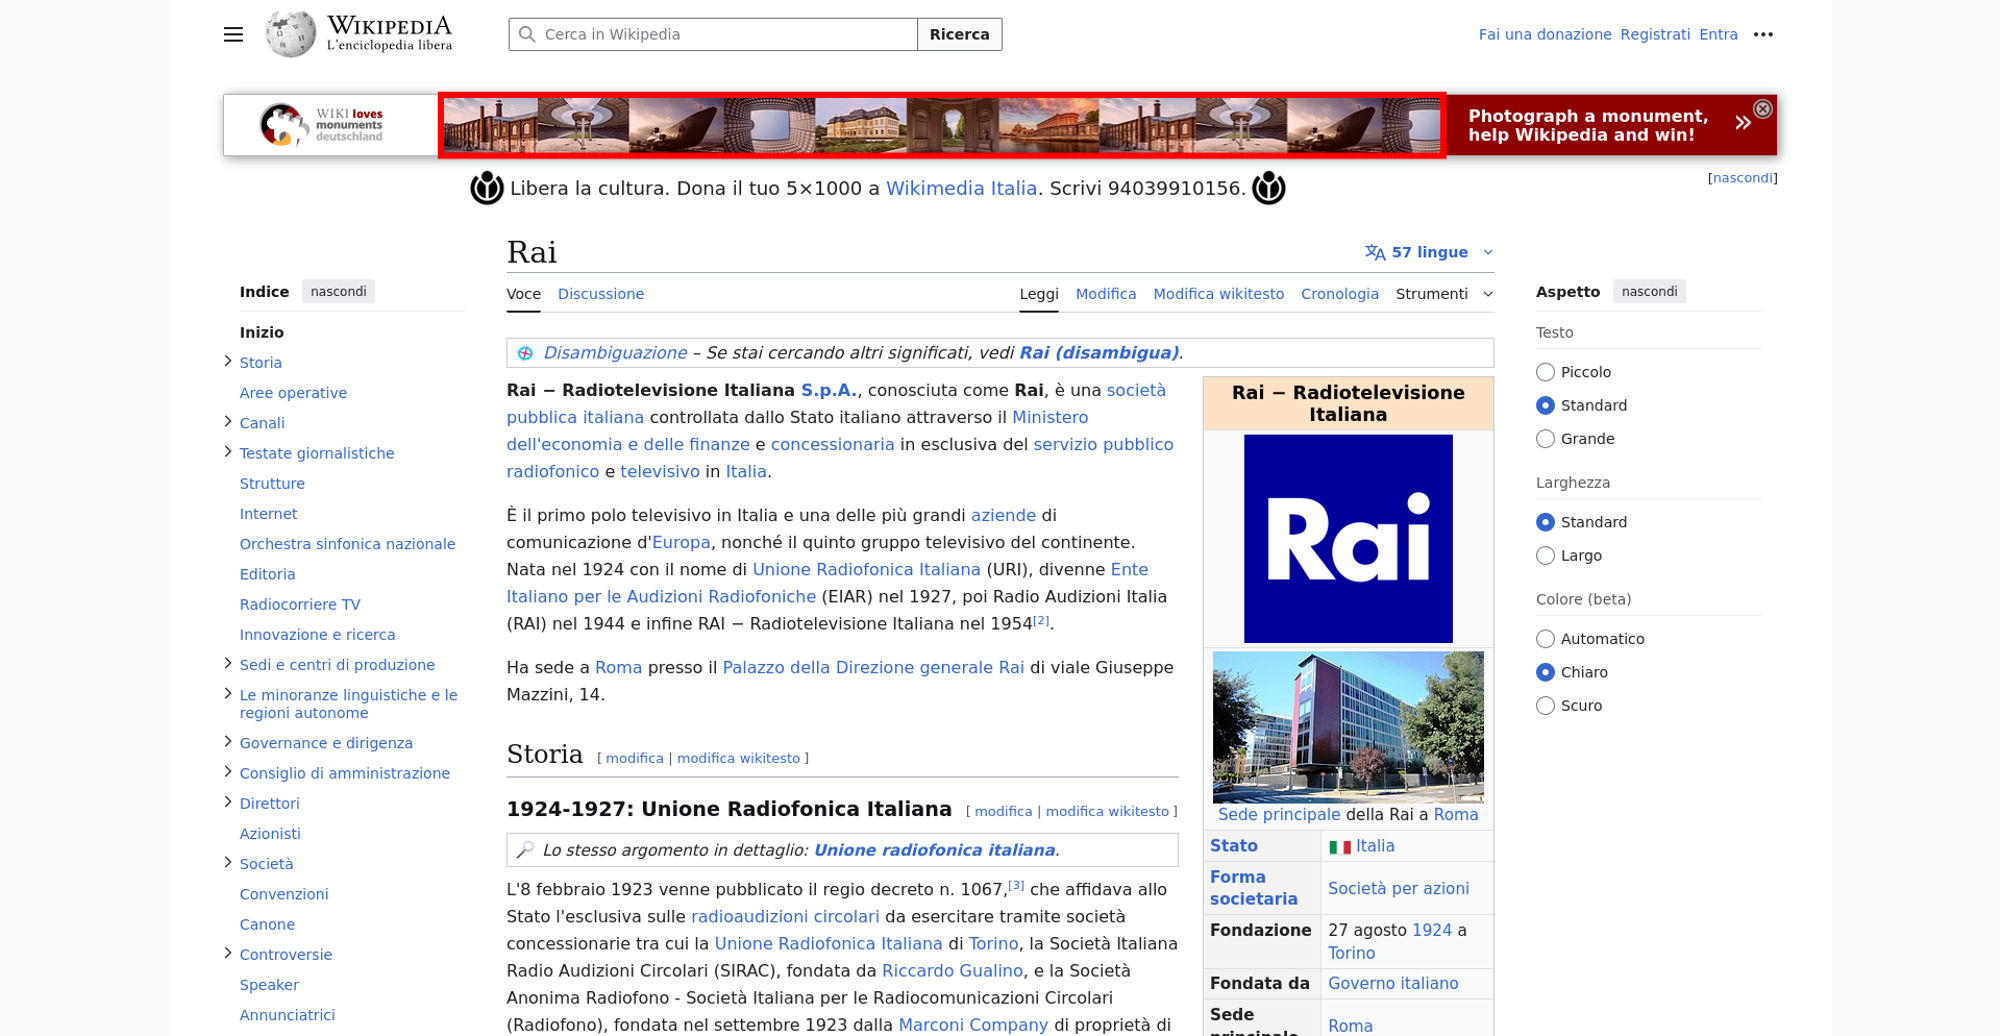Viewport: 2000px width, 1036px height.
Task: Open the main hamburger menu
Action: tap(233, 34)
